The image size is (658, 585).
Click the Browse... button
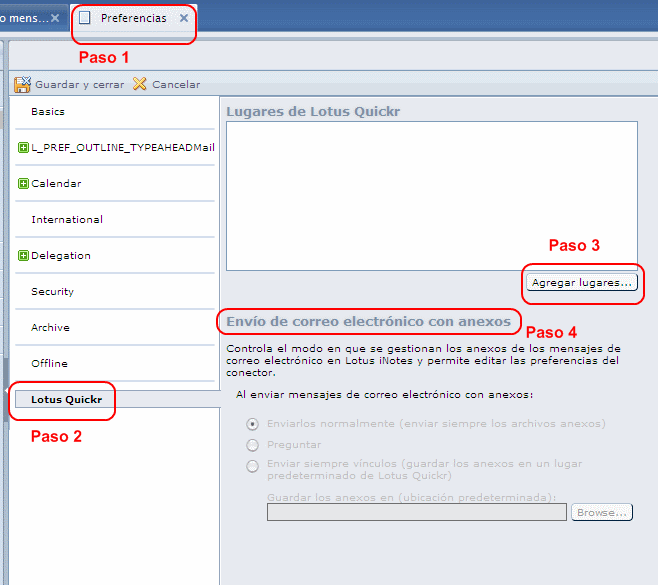tap(602, 512)
